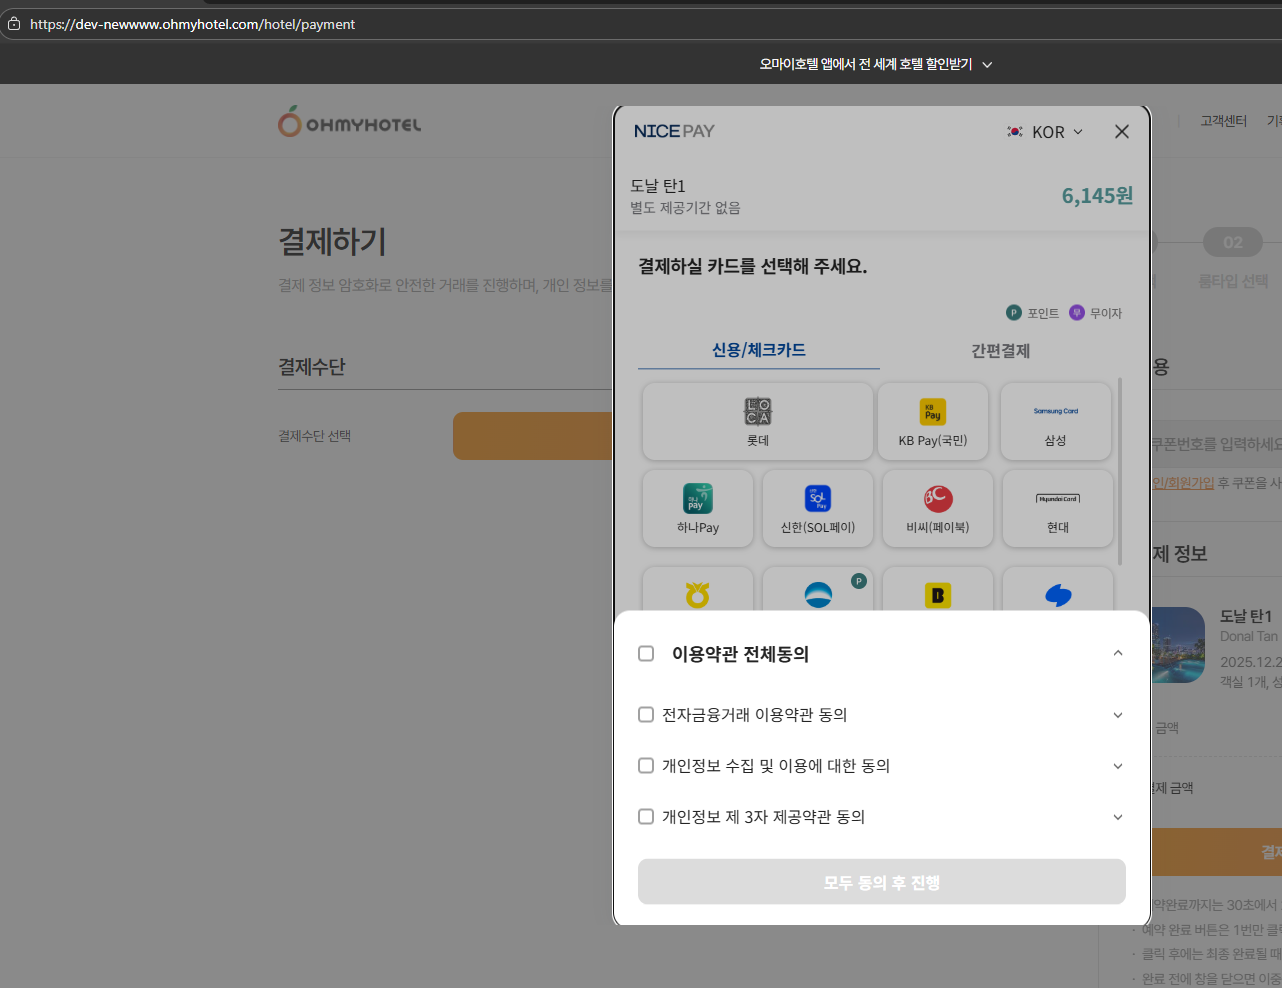Click the 02 step indicator

tap(1233, 242)
